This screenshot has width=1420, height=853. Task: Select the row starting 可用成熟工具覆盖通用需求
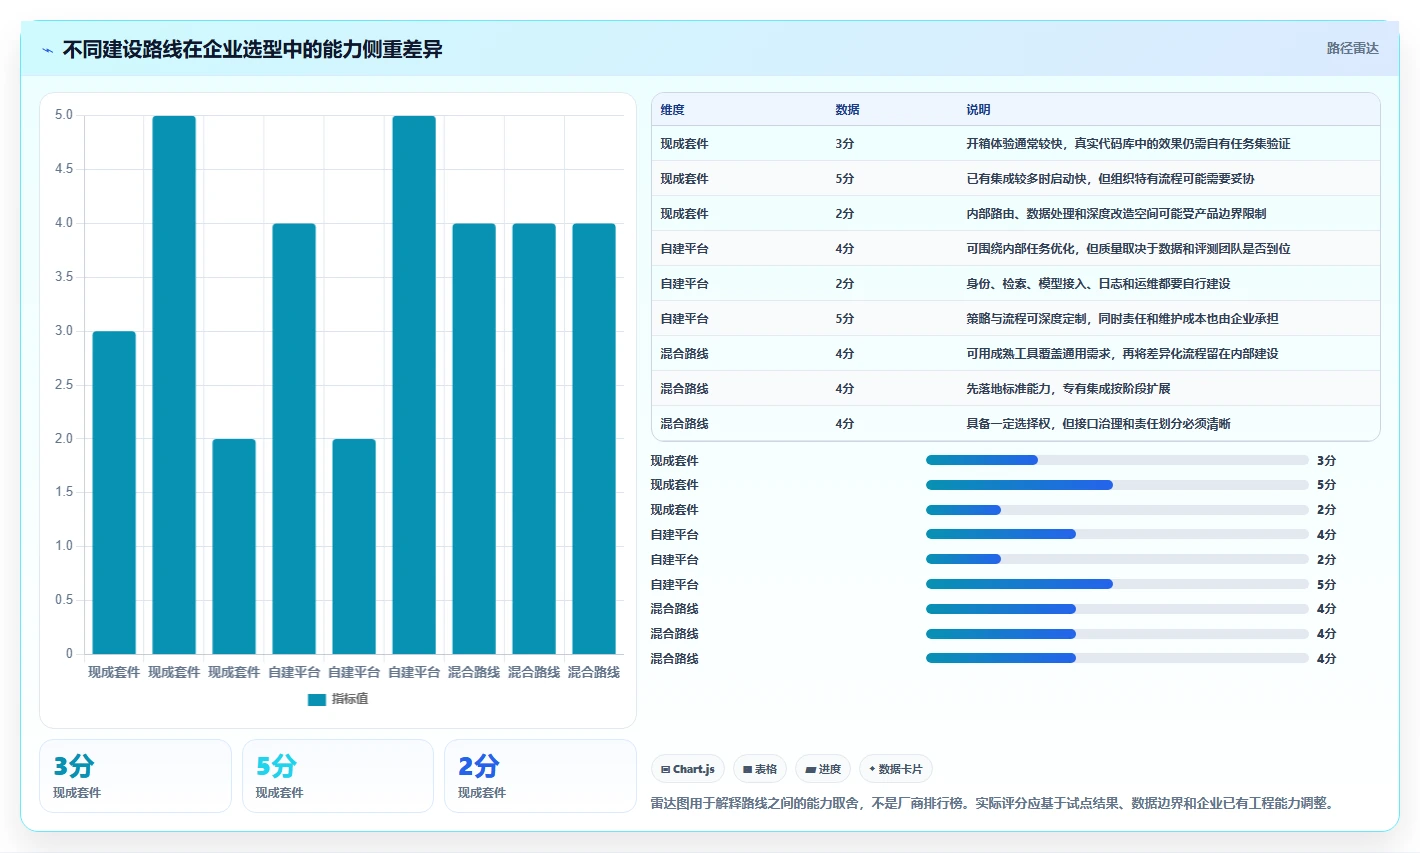[x=1016, y=354]
